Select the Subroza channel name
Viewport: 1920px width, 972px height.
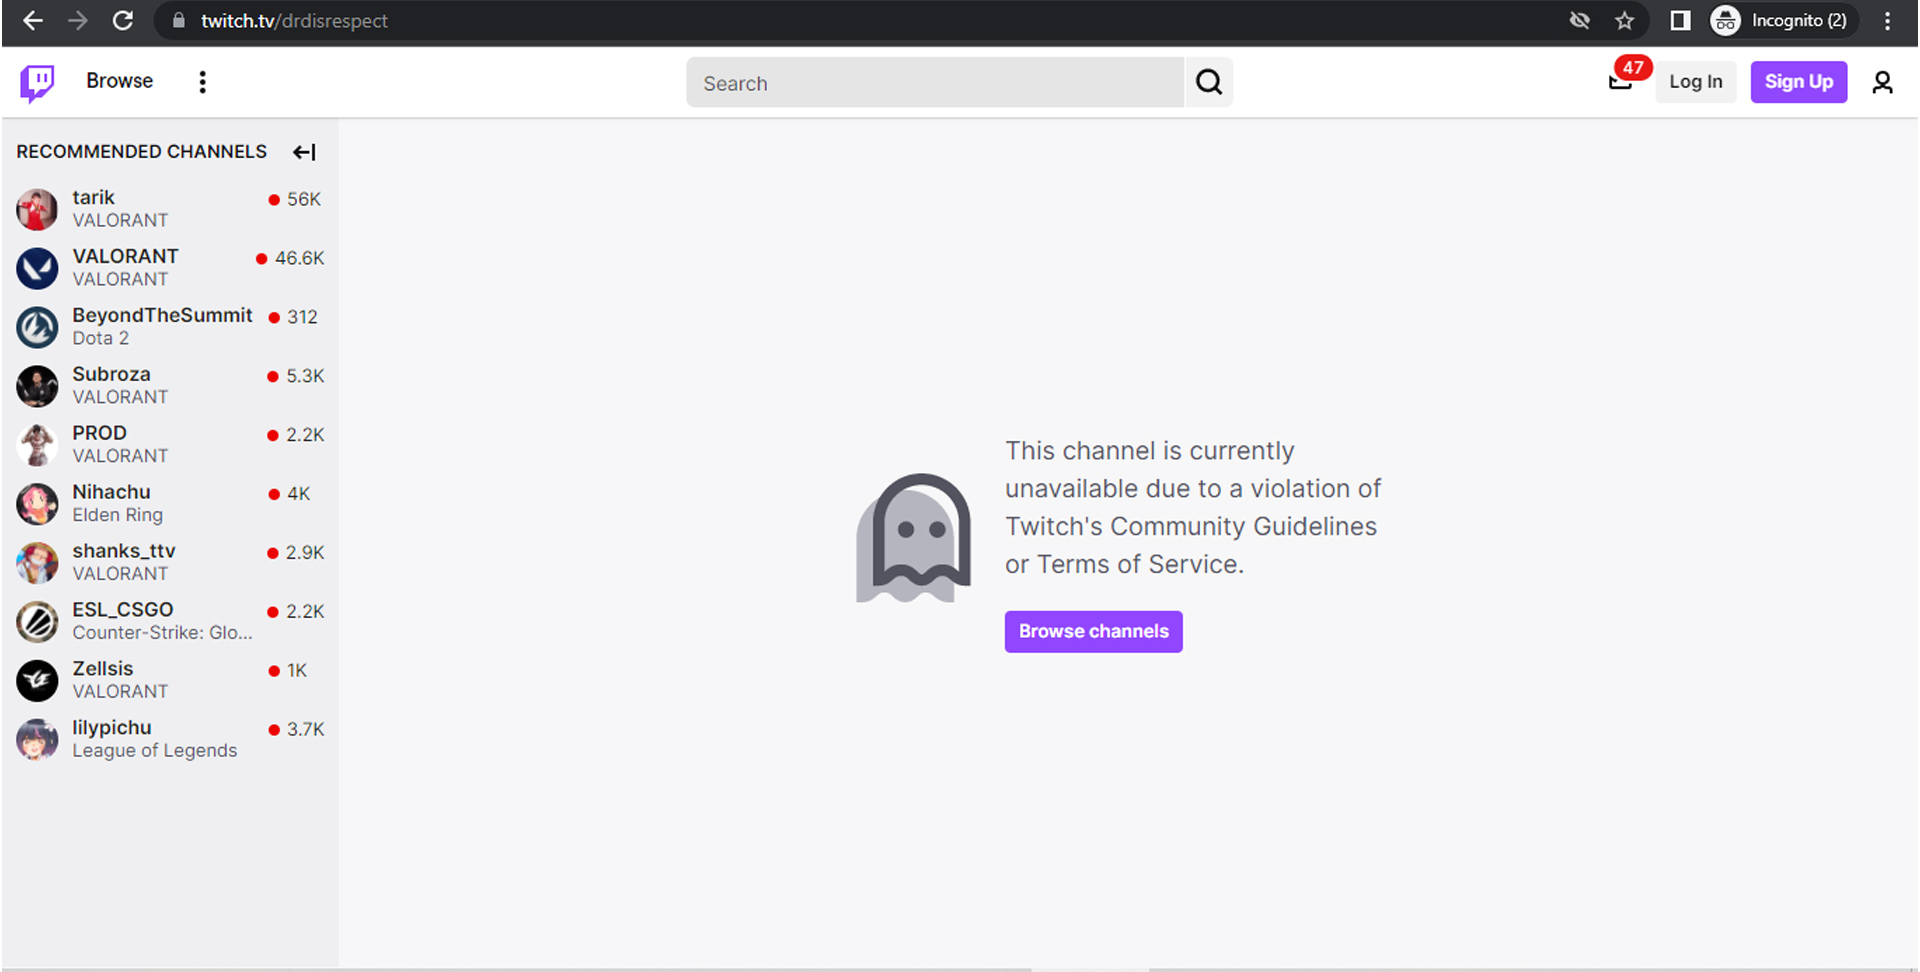click(111, 374)
